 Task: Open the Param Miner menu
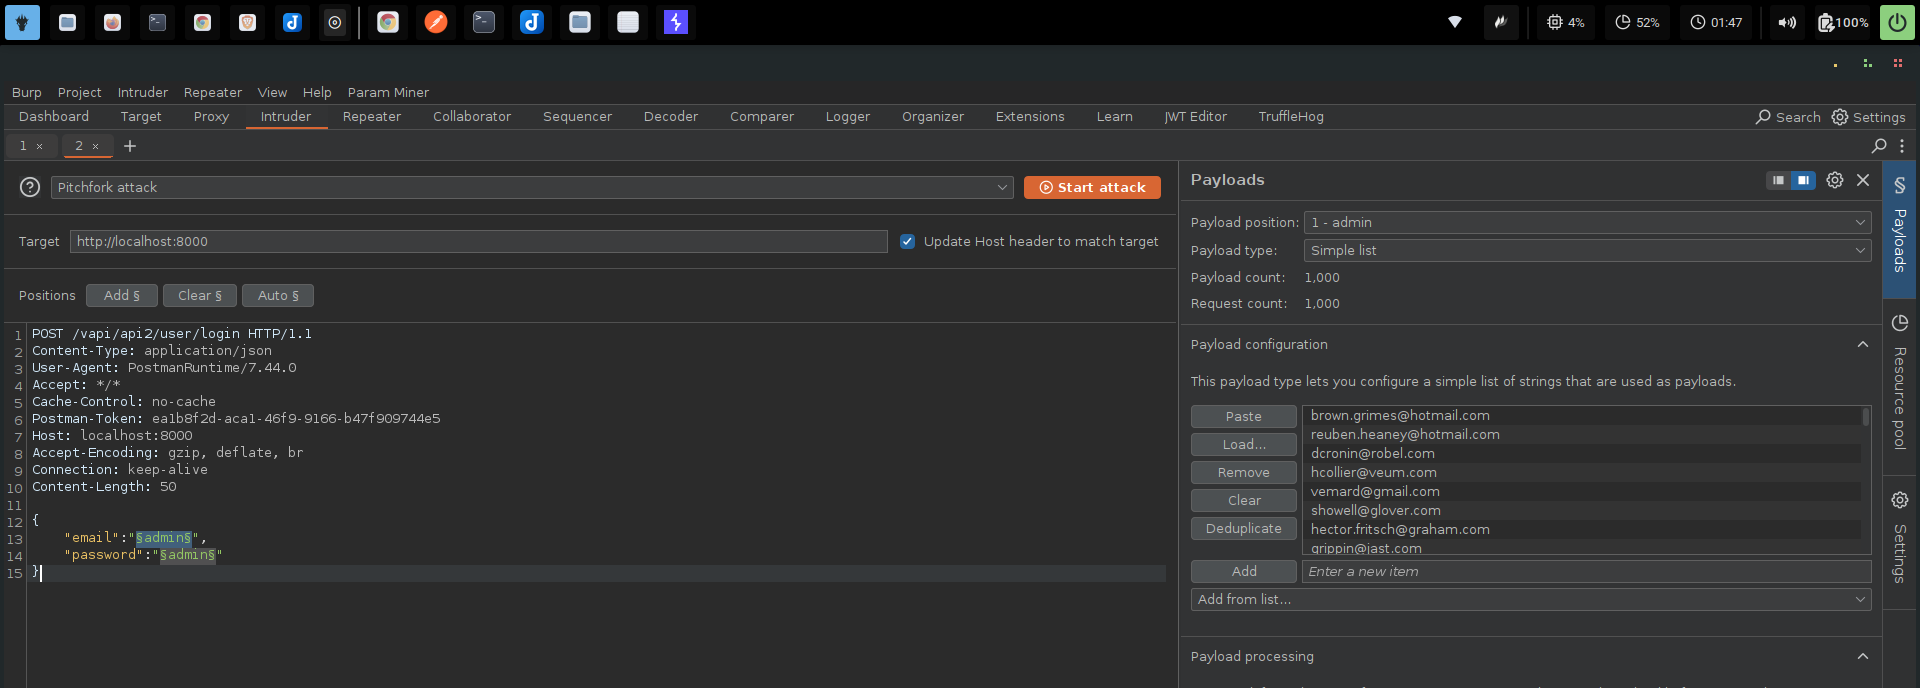(x=388, y=92)
